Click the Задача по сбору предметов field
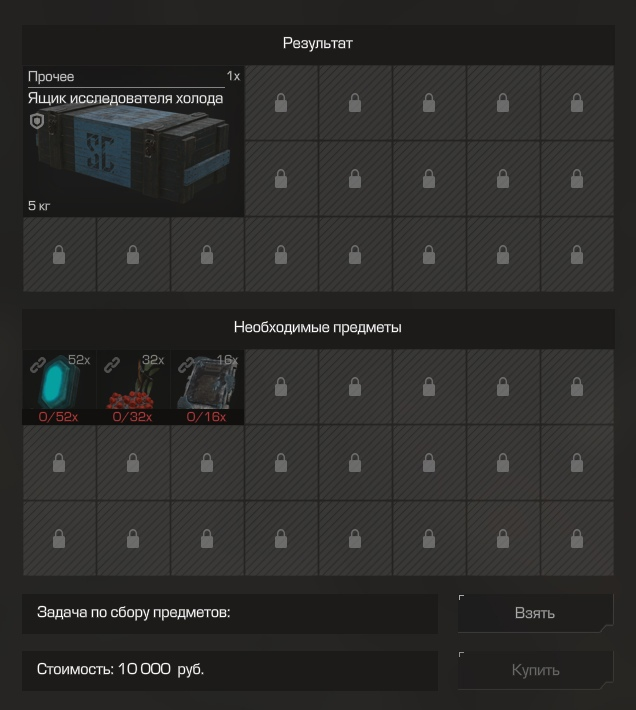Image resolution: width=636 pixels, height=710 pixels. [x=230, y=613]
